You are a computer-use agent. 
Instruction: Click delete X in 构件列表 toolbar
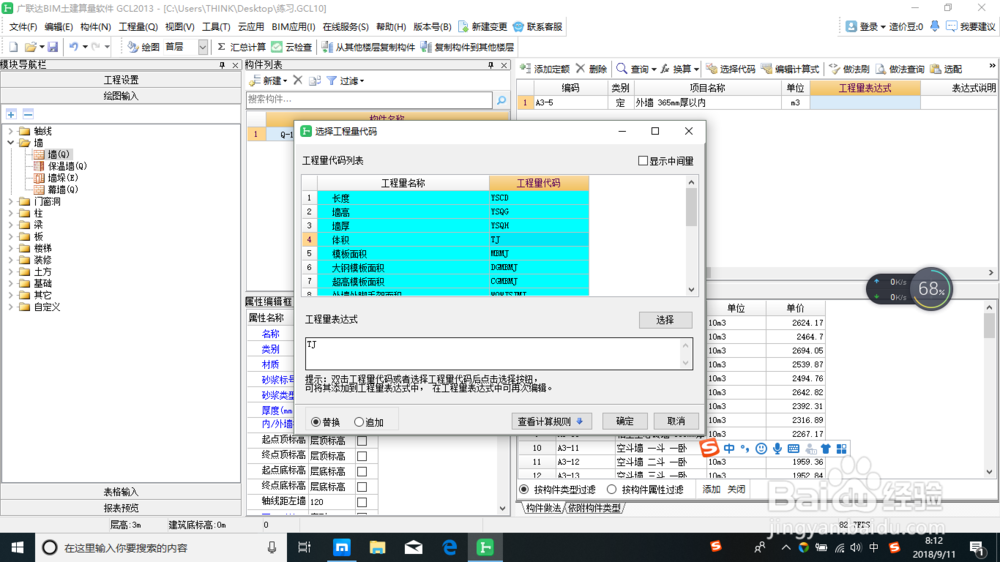tap(298, 80)
